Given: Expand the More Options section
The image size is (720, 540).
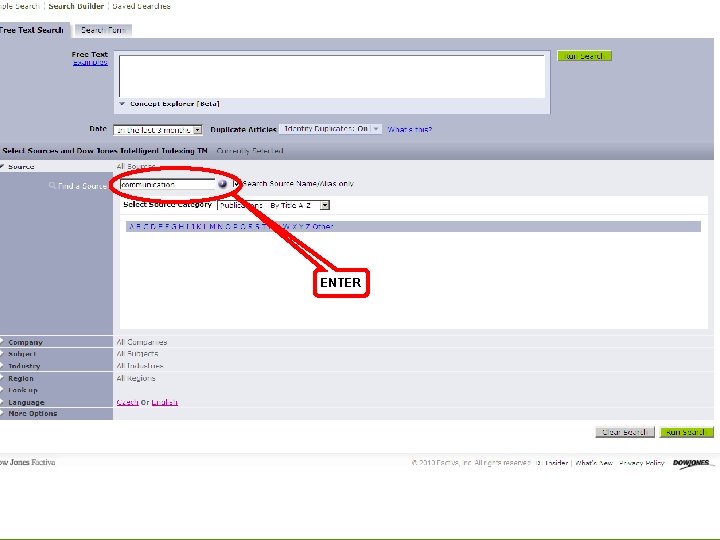Looking at the screenshot, I should [x=2, y=413].
